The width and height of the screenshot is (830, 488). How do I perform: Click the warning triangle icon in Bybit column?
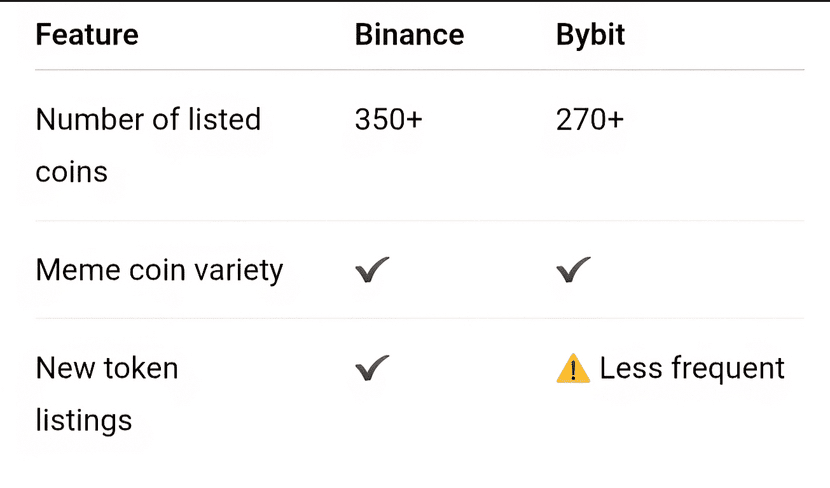pos(572,370)
